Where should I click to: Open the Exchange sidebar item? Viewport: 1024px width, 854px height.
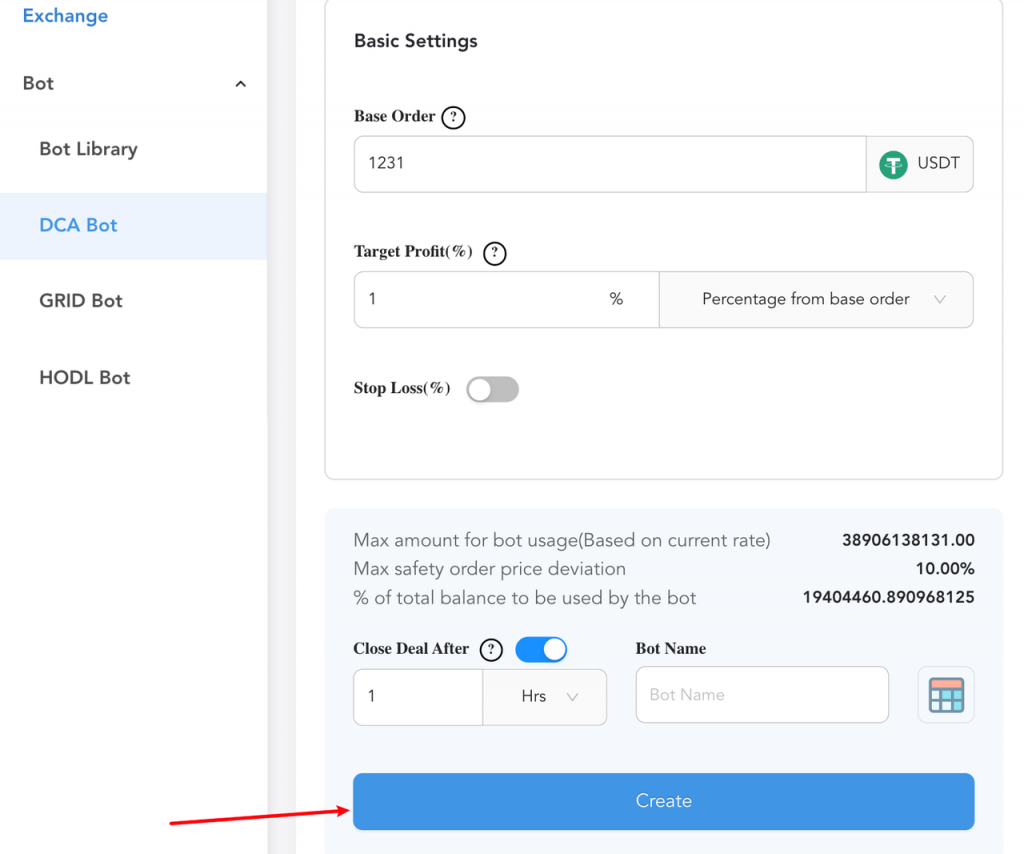tap(65, 16)
